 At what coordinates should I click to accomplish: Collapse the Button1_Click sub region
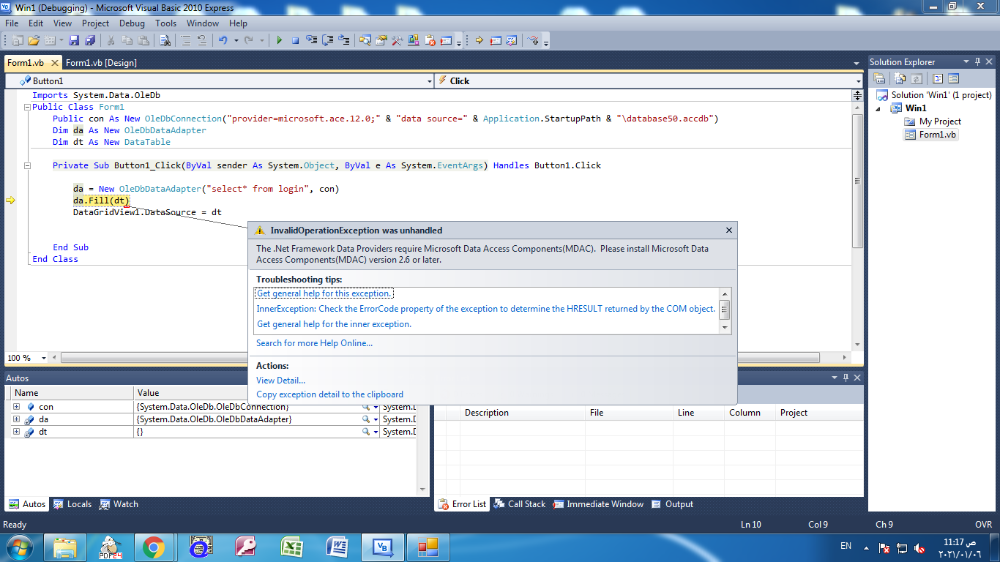tap(27, 165)
